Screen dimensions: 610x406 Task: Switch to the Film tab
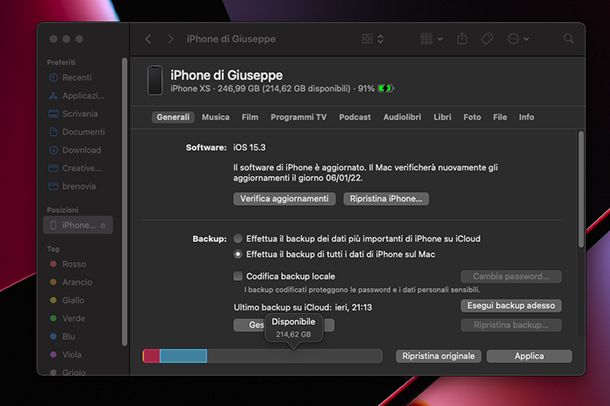[x=250, y=117]
